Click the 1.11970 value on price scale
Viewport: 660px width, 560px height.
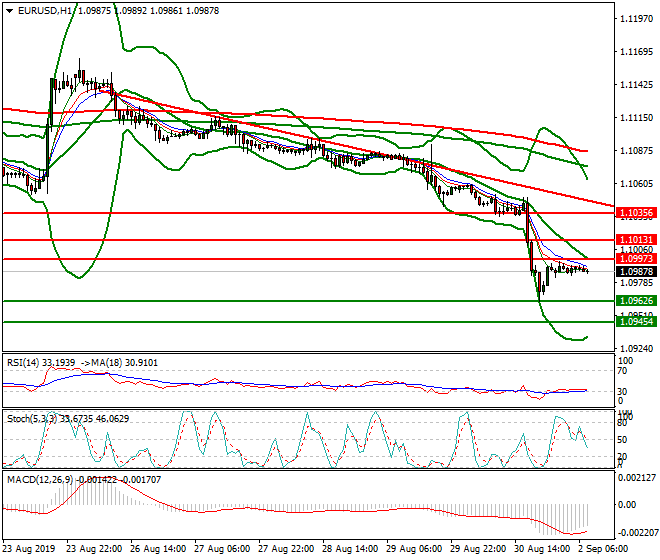click(636, 18)
